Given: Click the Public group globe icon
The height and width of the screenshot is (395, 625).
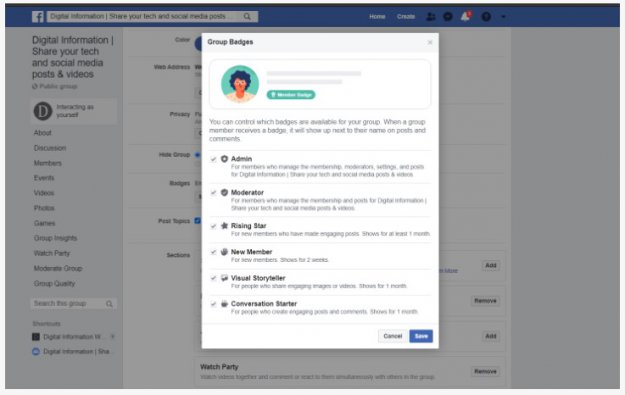Looking at the screenshot, I should (x=35, y=86).
